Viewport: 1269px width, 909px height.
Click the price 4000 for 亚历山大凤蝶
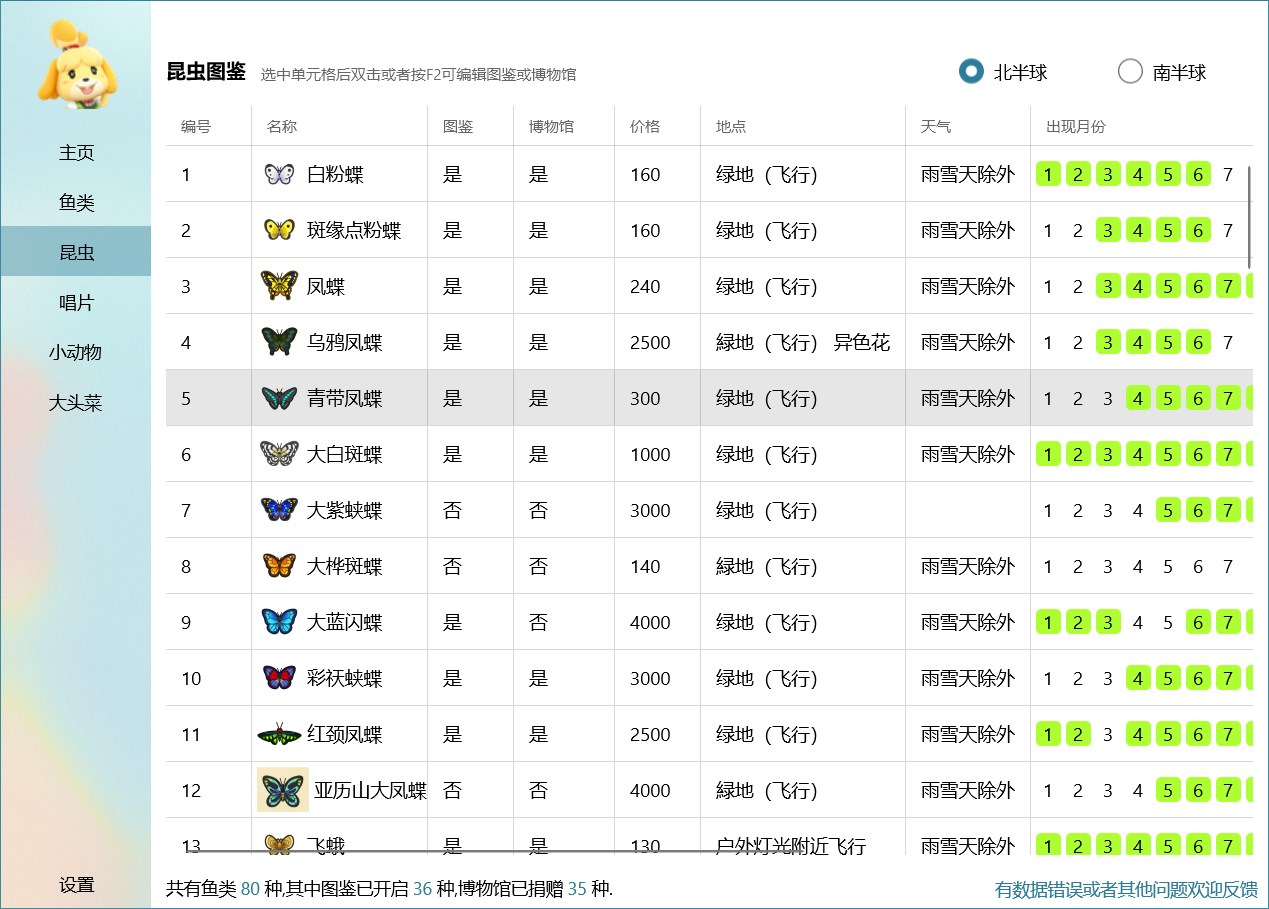(x=650, y=791)
